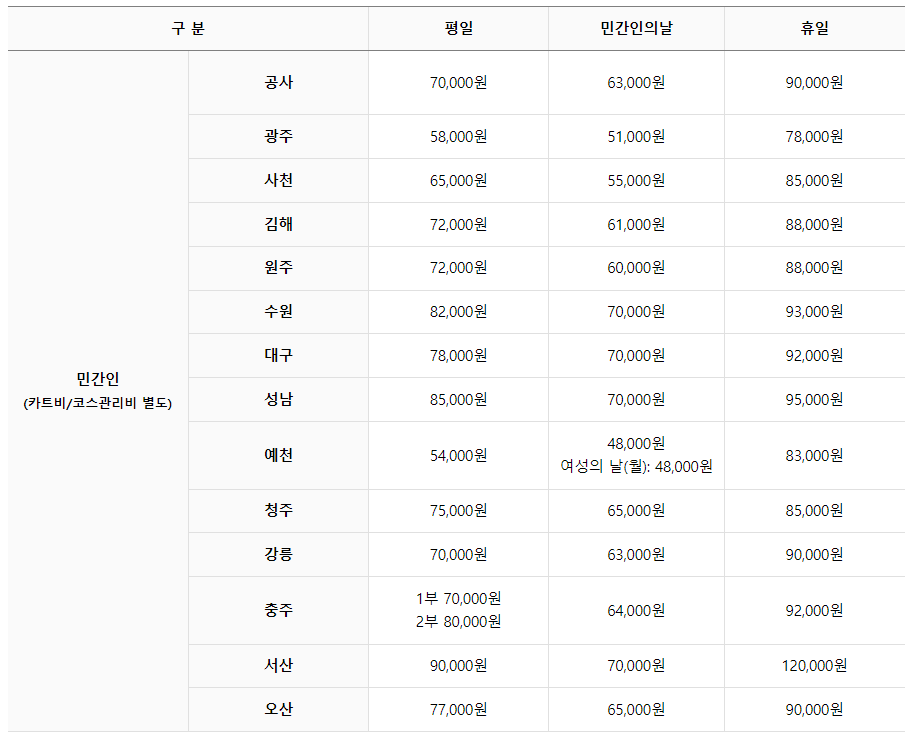Click 충주 1부 70,000원 price line

(459, 599)
